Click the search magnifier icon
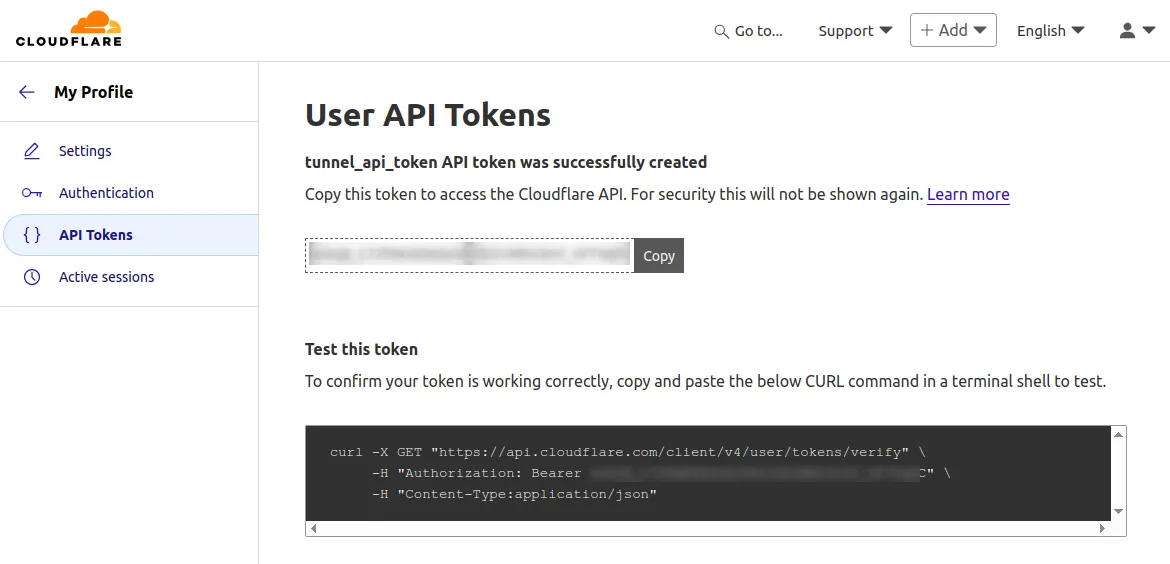The height and width of the screenshot is (564, 1170). tap(721, 31)
